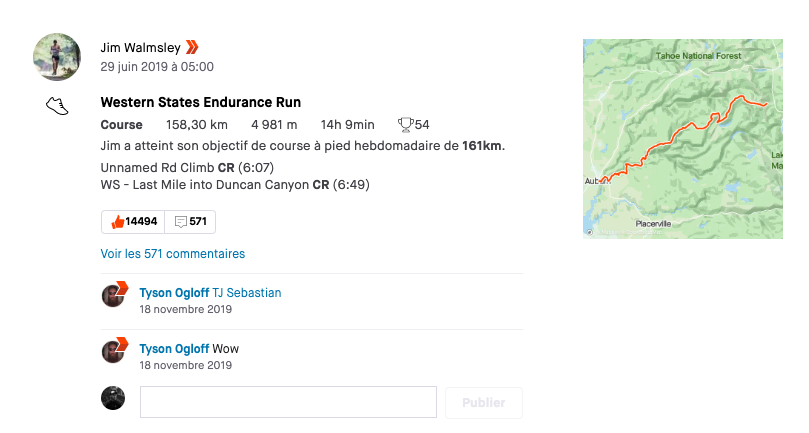Click the orange subscriber chevron badge by Jim Walmsley
This screenshot has height=433, width=809.
(192, 47)
